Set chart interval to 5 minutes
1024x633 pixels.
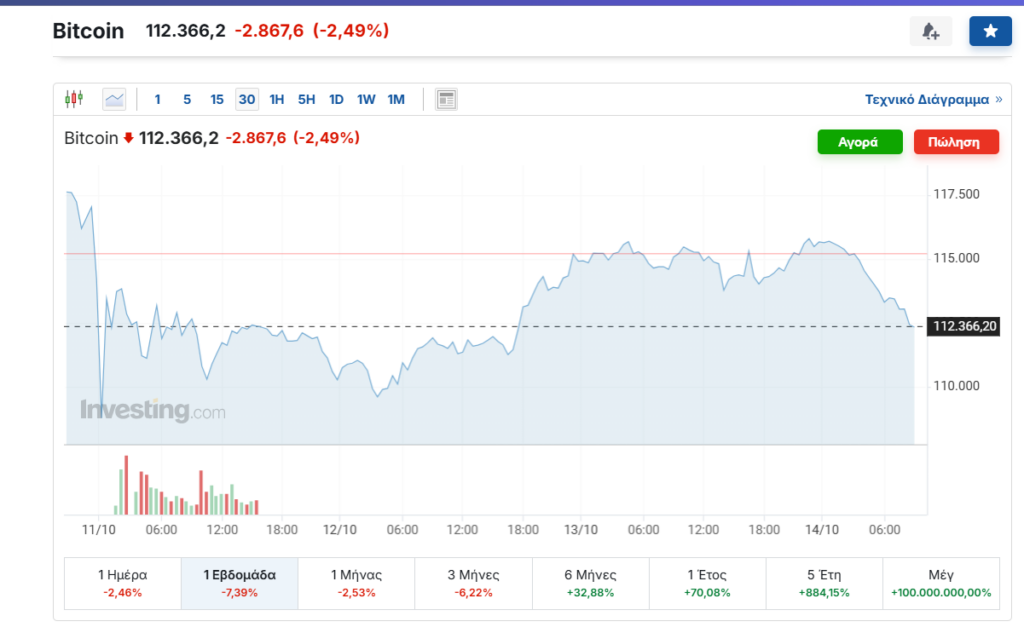coord(187,99)
